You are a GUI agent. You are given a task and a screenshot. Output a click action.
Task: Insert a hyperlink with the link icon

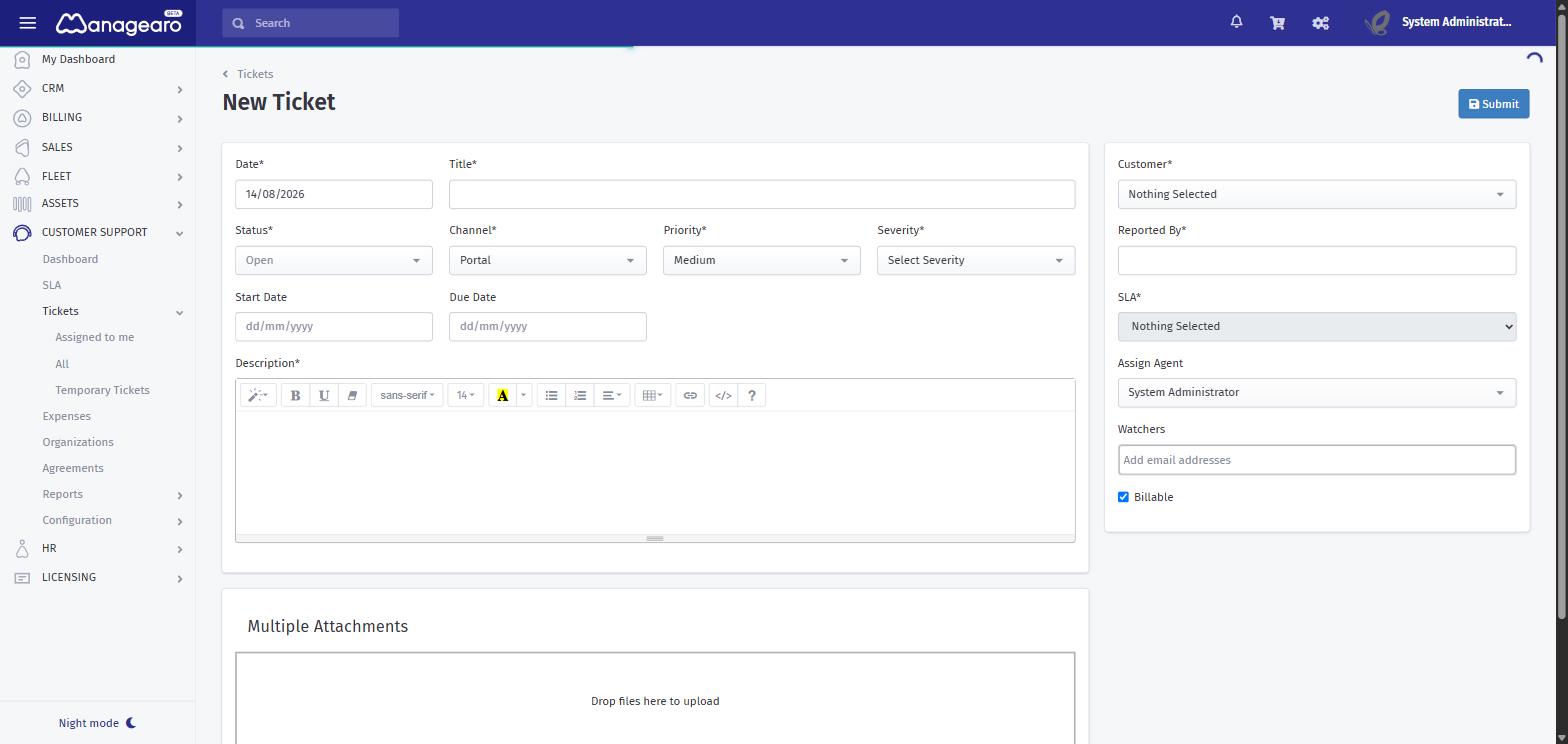[690, 396]
